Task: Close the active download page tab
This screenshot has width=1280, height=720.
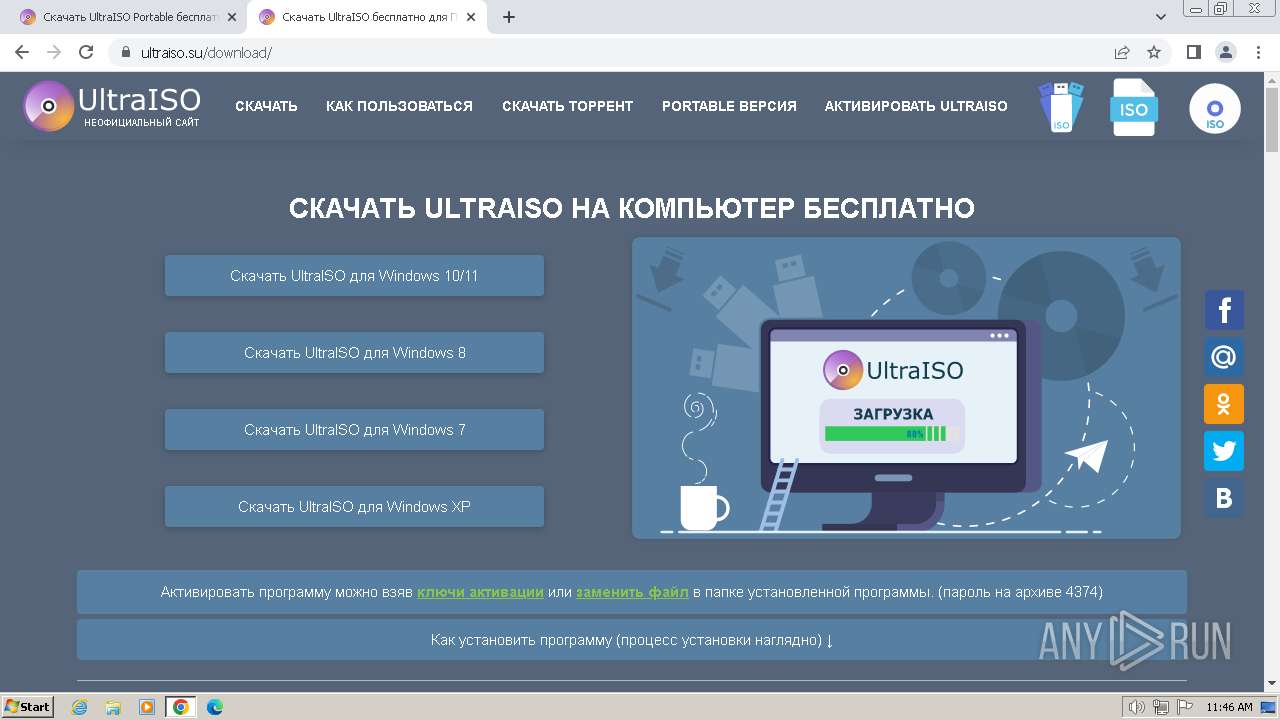Action: (471, 17)
